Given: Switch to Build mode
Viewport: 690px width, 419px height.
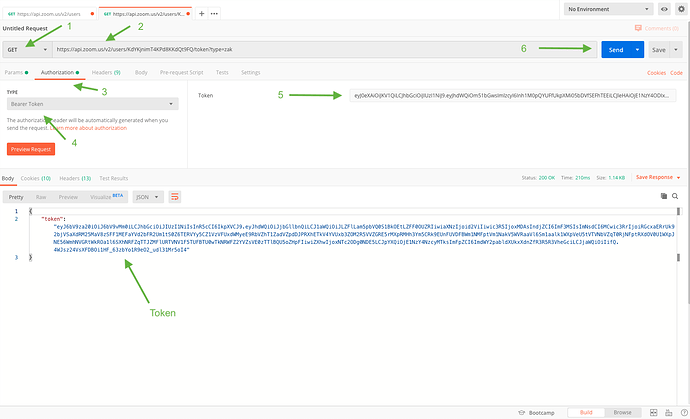Looking at the screenshot, I should tap(586, 413).
